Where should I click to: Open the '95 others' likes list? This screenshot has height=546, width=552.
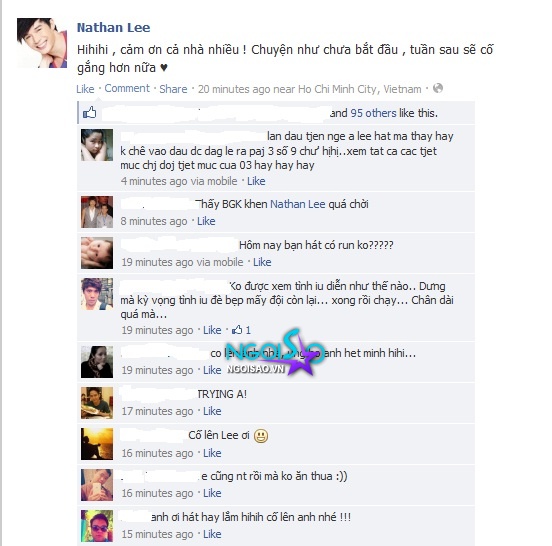tap(373, 113)
